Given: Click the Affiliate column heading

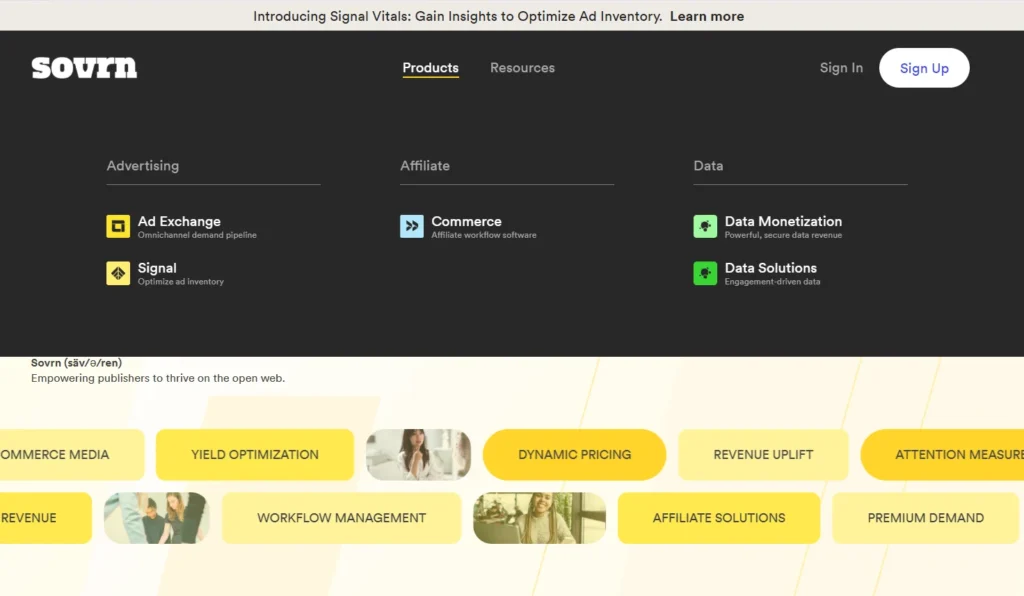Looking at the screenshot, I should (425, 166).
